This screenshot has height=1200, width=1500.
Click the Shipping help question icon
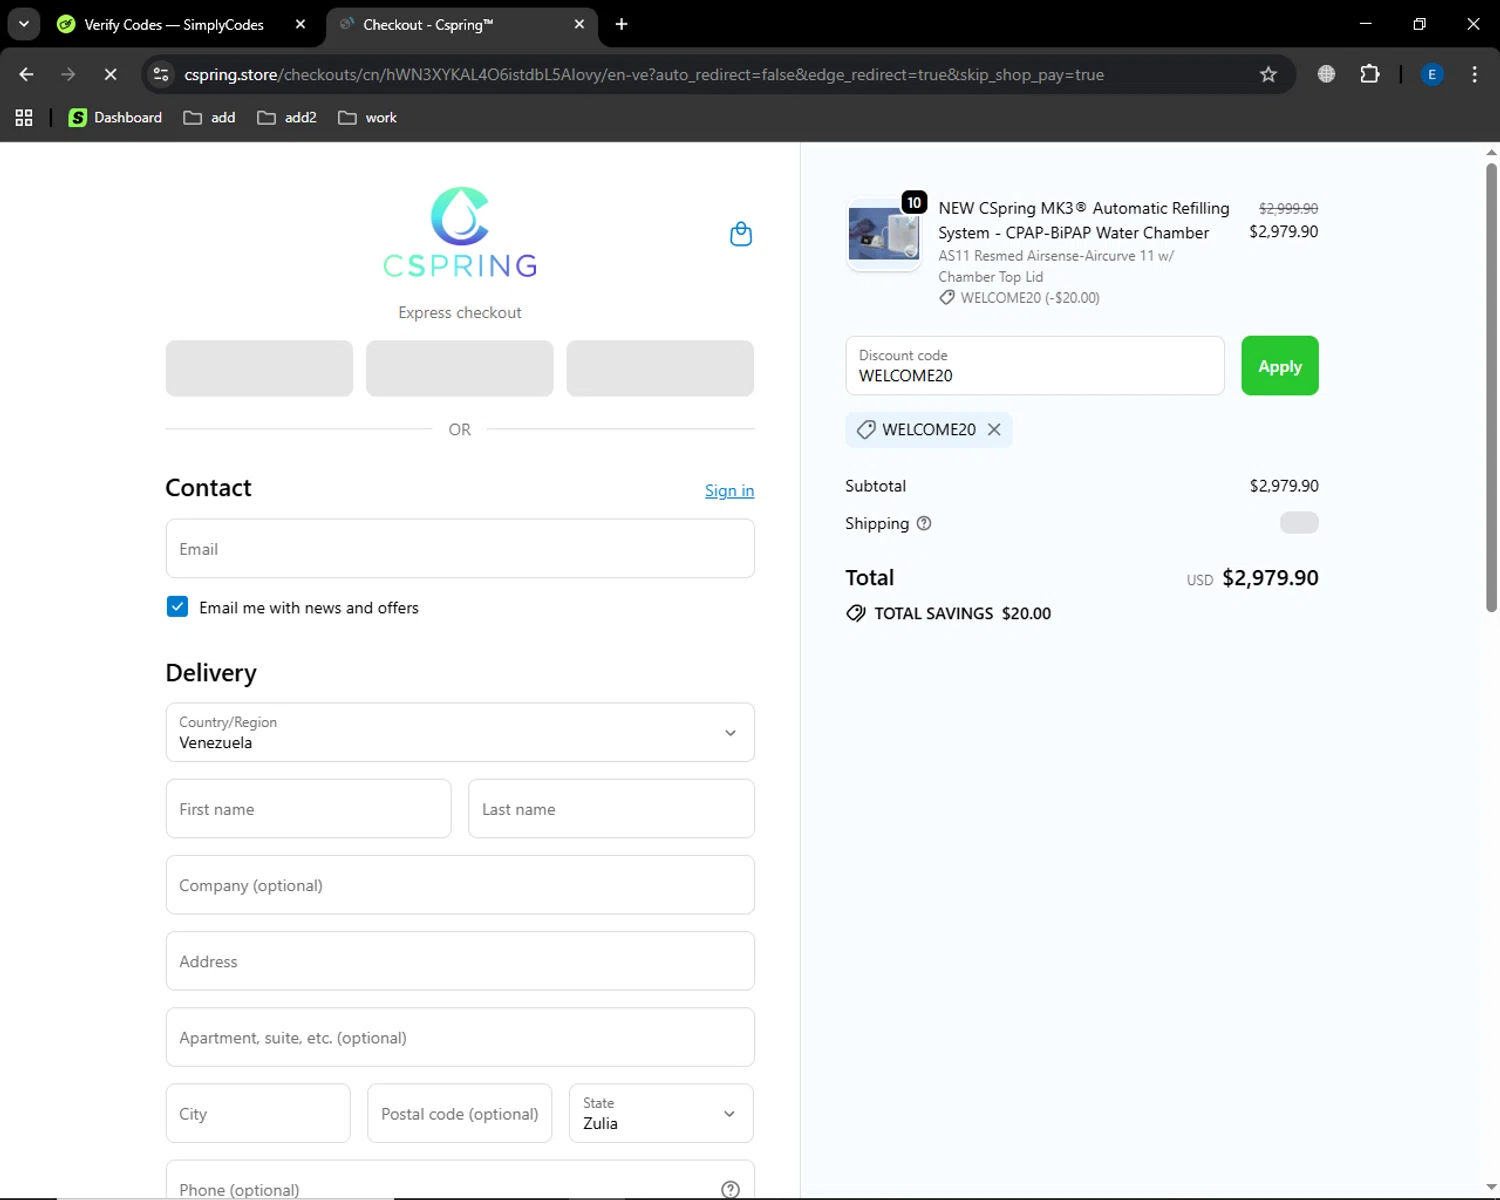point(924,523)
